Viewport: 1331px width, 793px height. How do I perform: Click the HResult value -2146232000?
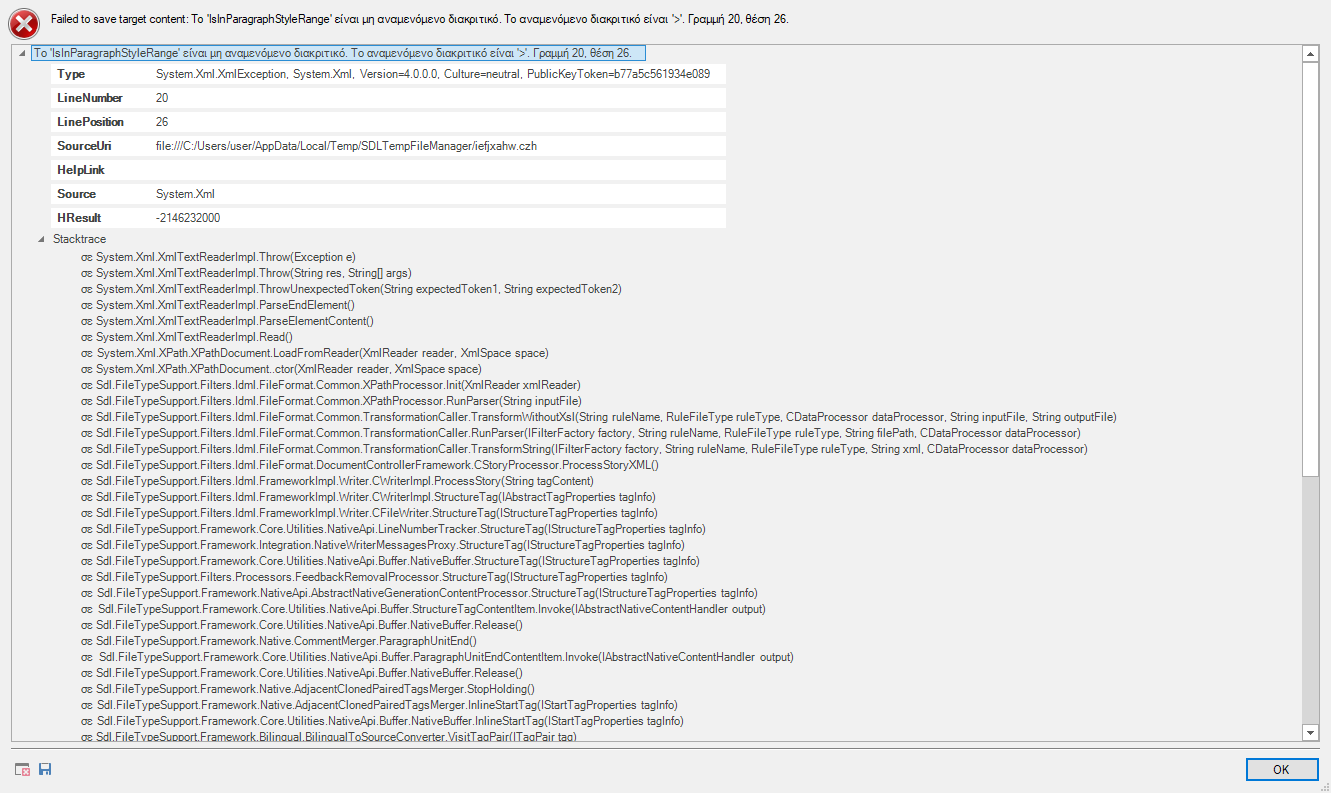point(188,218)
